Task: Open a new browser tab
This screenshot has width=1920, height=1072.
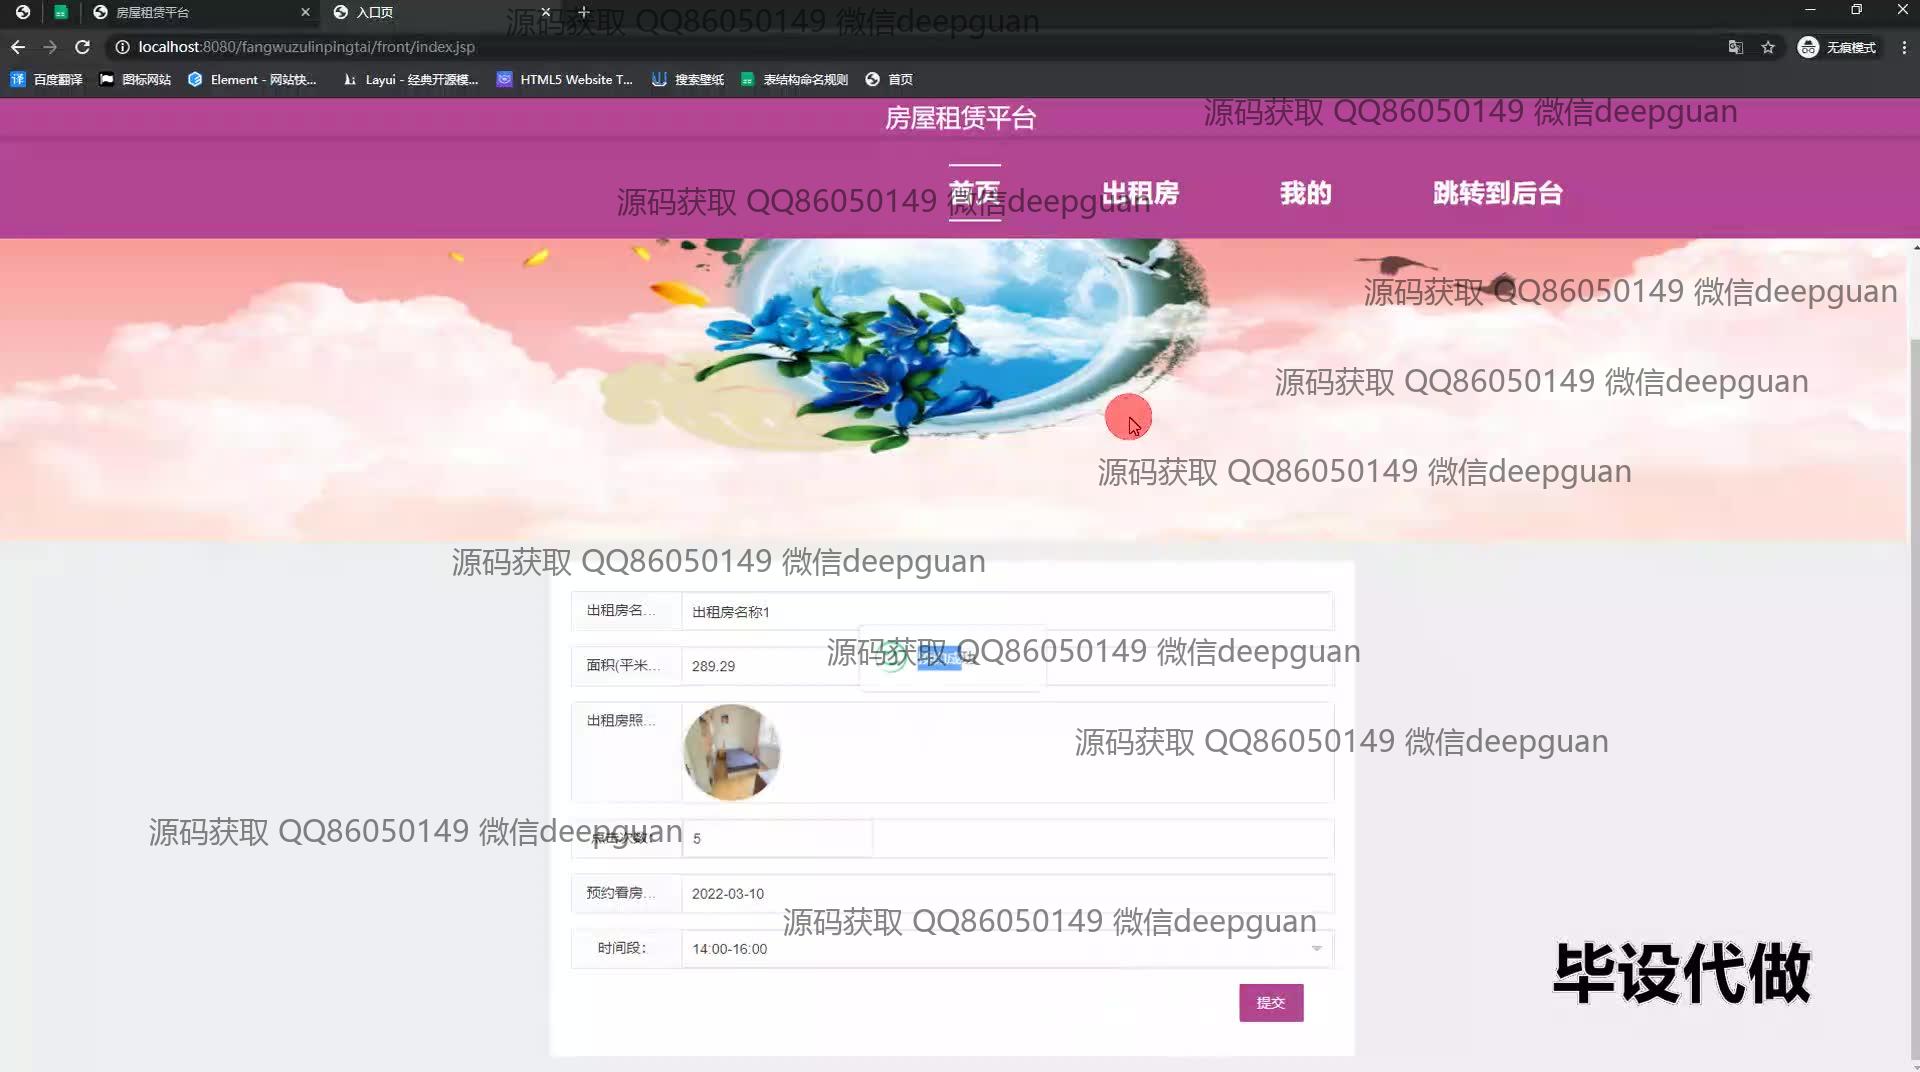Action: point(584,12)
